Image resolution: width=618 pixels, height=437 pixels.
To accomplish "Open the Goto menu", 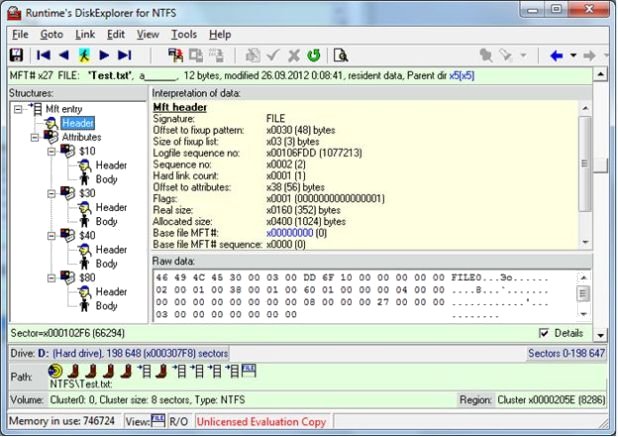I will [x=52, y=35].
